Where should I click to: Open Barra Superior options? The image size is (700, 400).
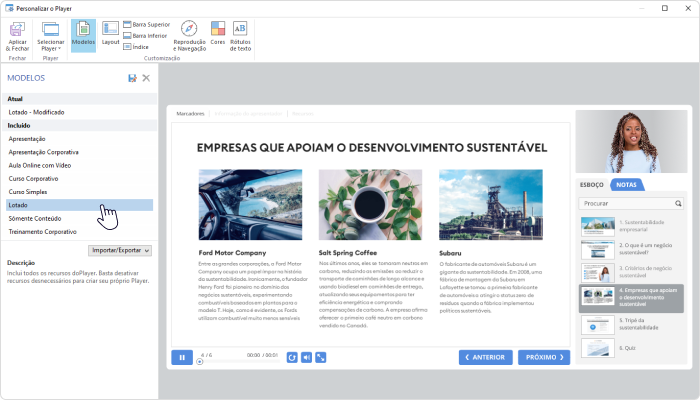(x=146, y=24)
